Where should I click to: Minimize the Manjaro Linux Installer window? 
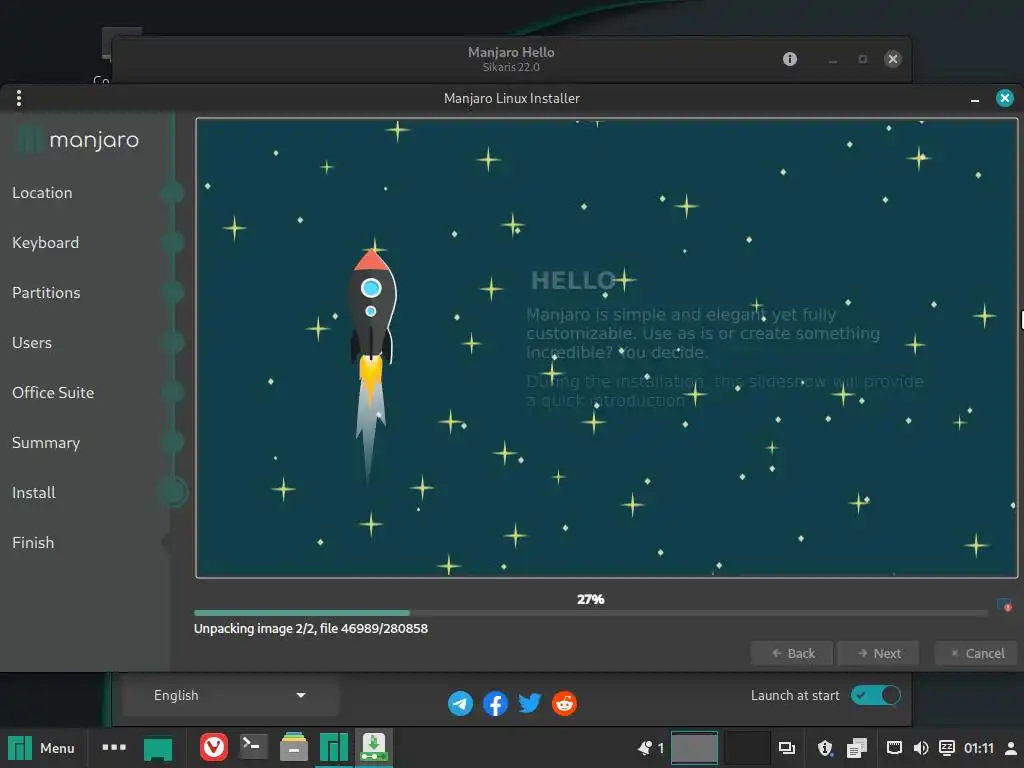pyautogui.click(x=975, y=99)
